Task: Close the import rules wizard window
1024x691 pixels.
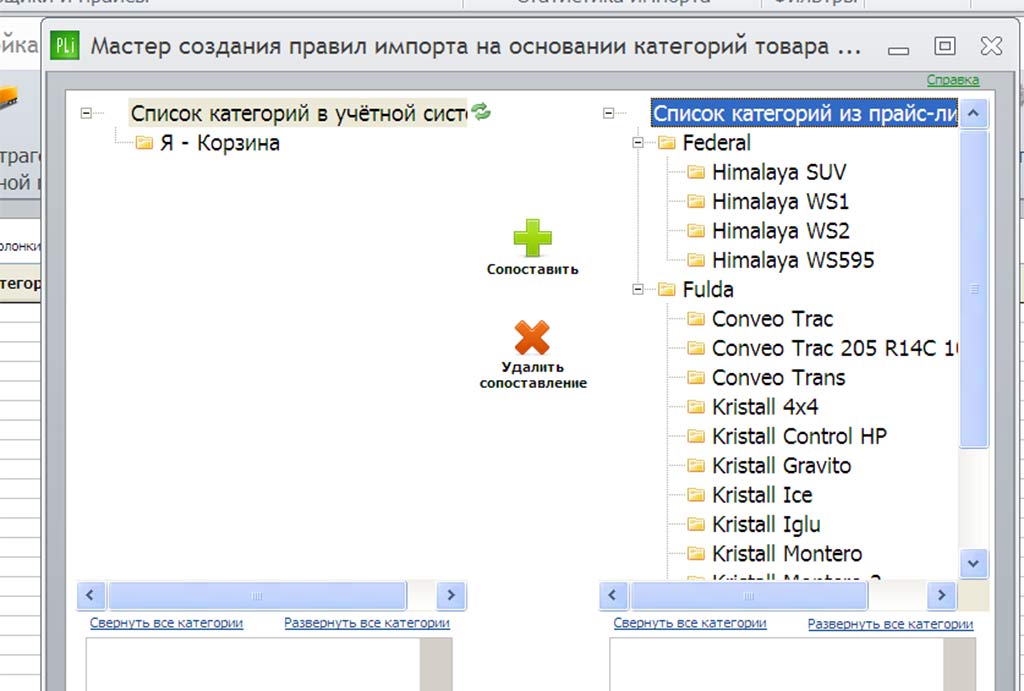Action: pyautogui.click(x=991, y=46)
